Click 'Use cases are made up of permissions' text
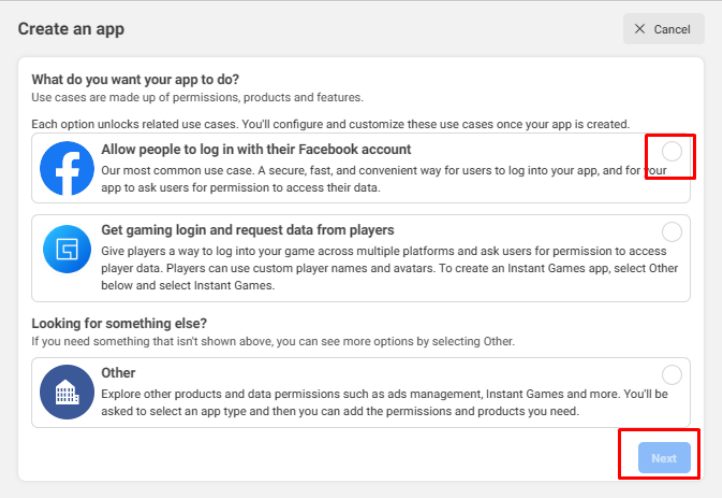The image size is (722, 498). click(x=198, y=98)
